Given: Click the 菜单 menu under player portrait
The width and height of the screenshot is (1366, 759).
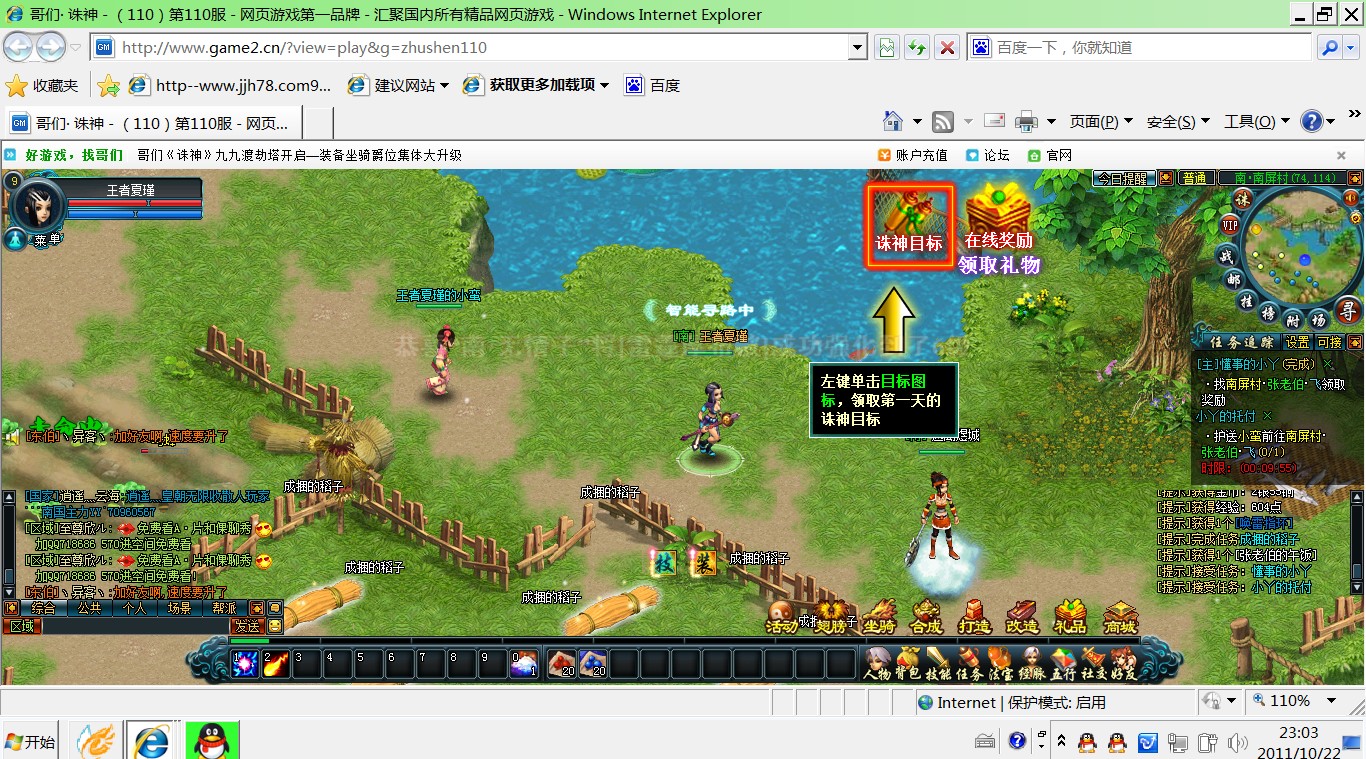Looking at the screenshot, I should [x=47, y=240].
